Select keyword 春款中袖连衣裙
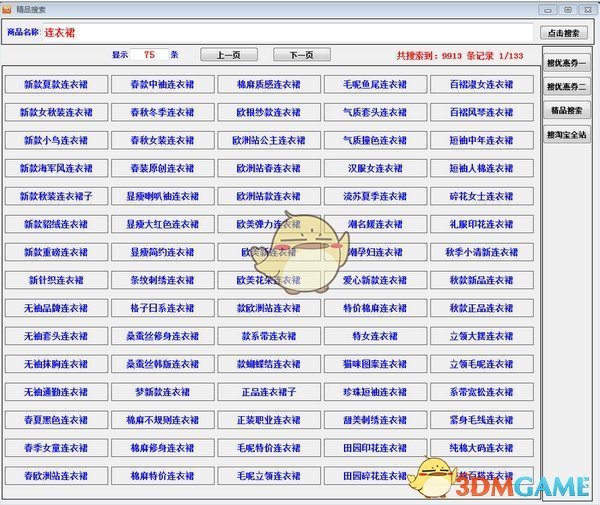This screenshot has width=600, height=505. tap(163, 84)
